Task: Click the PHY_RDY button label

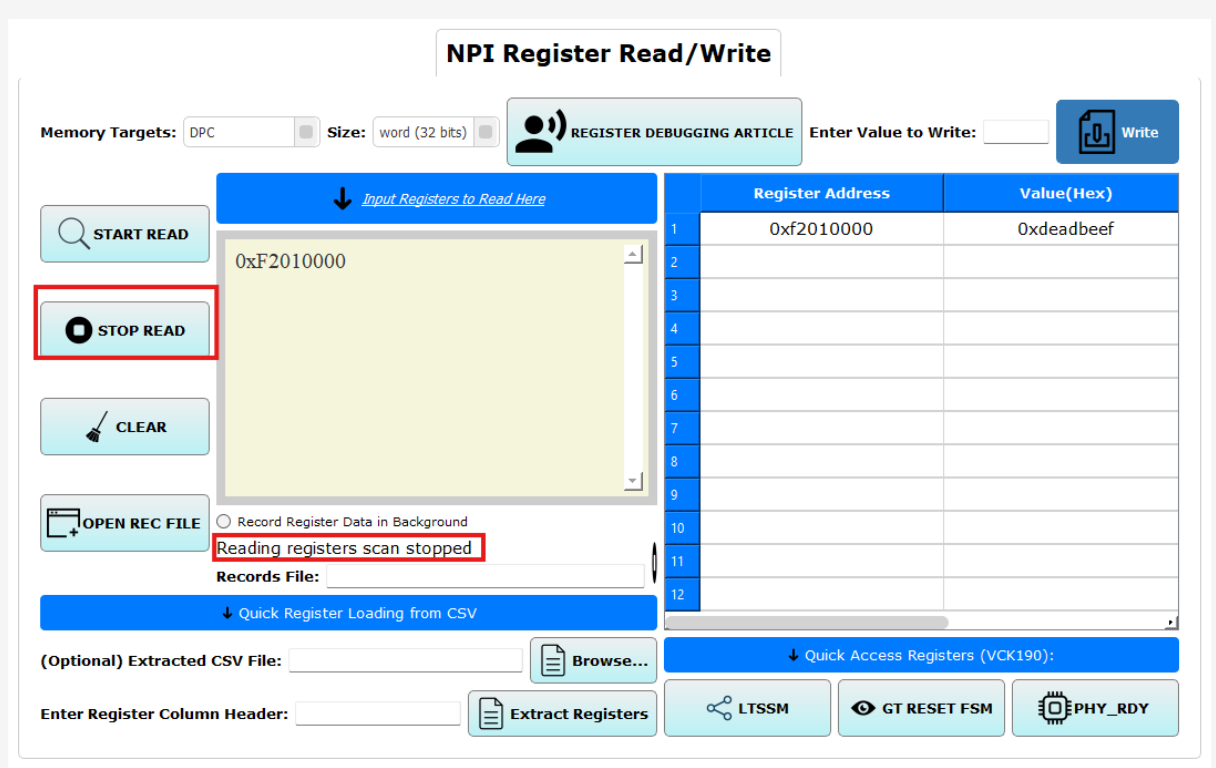Action: click(1111, 708)
